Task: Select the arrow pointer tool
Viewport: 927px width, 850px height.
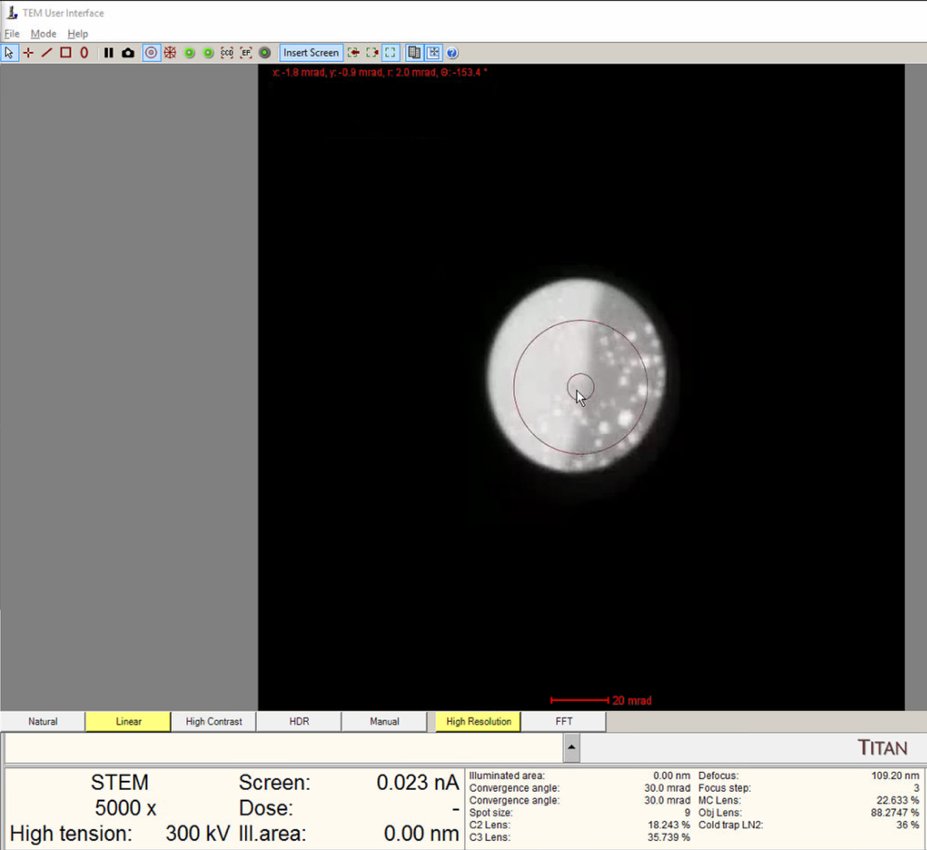Action: click(9, 52)
